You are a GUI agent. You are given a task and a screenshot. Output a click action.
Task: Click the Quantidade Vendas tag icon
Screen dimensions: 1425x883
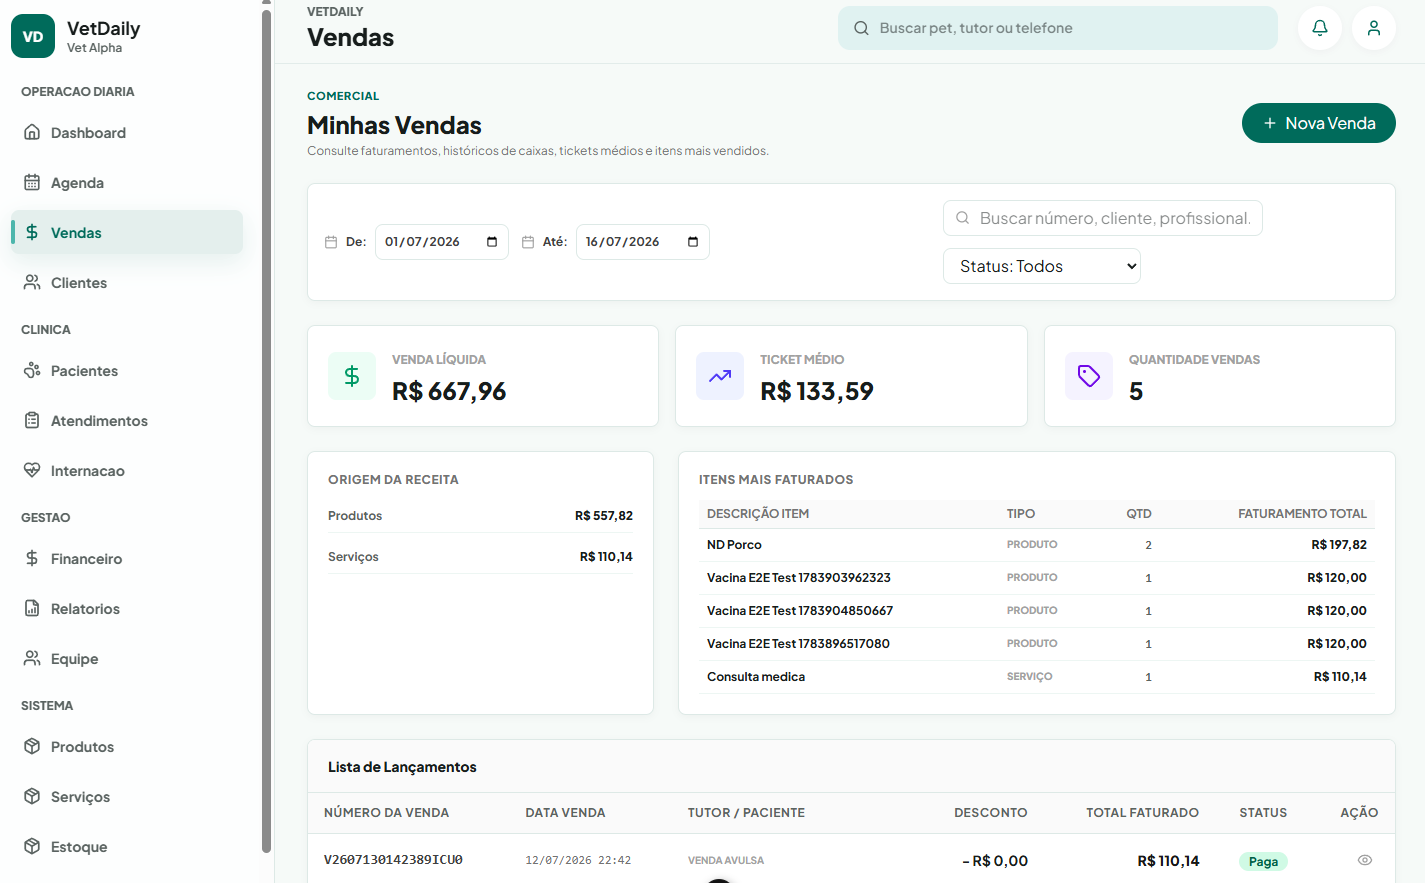click(x=1089, y=376)
